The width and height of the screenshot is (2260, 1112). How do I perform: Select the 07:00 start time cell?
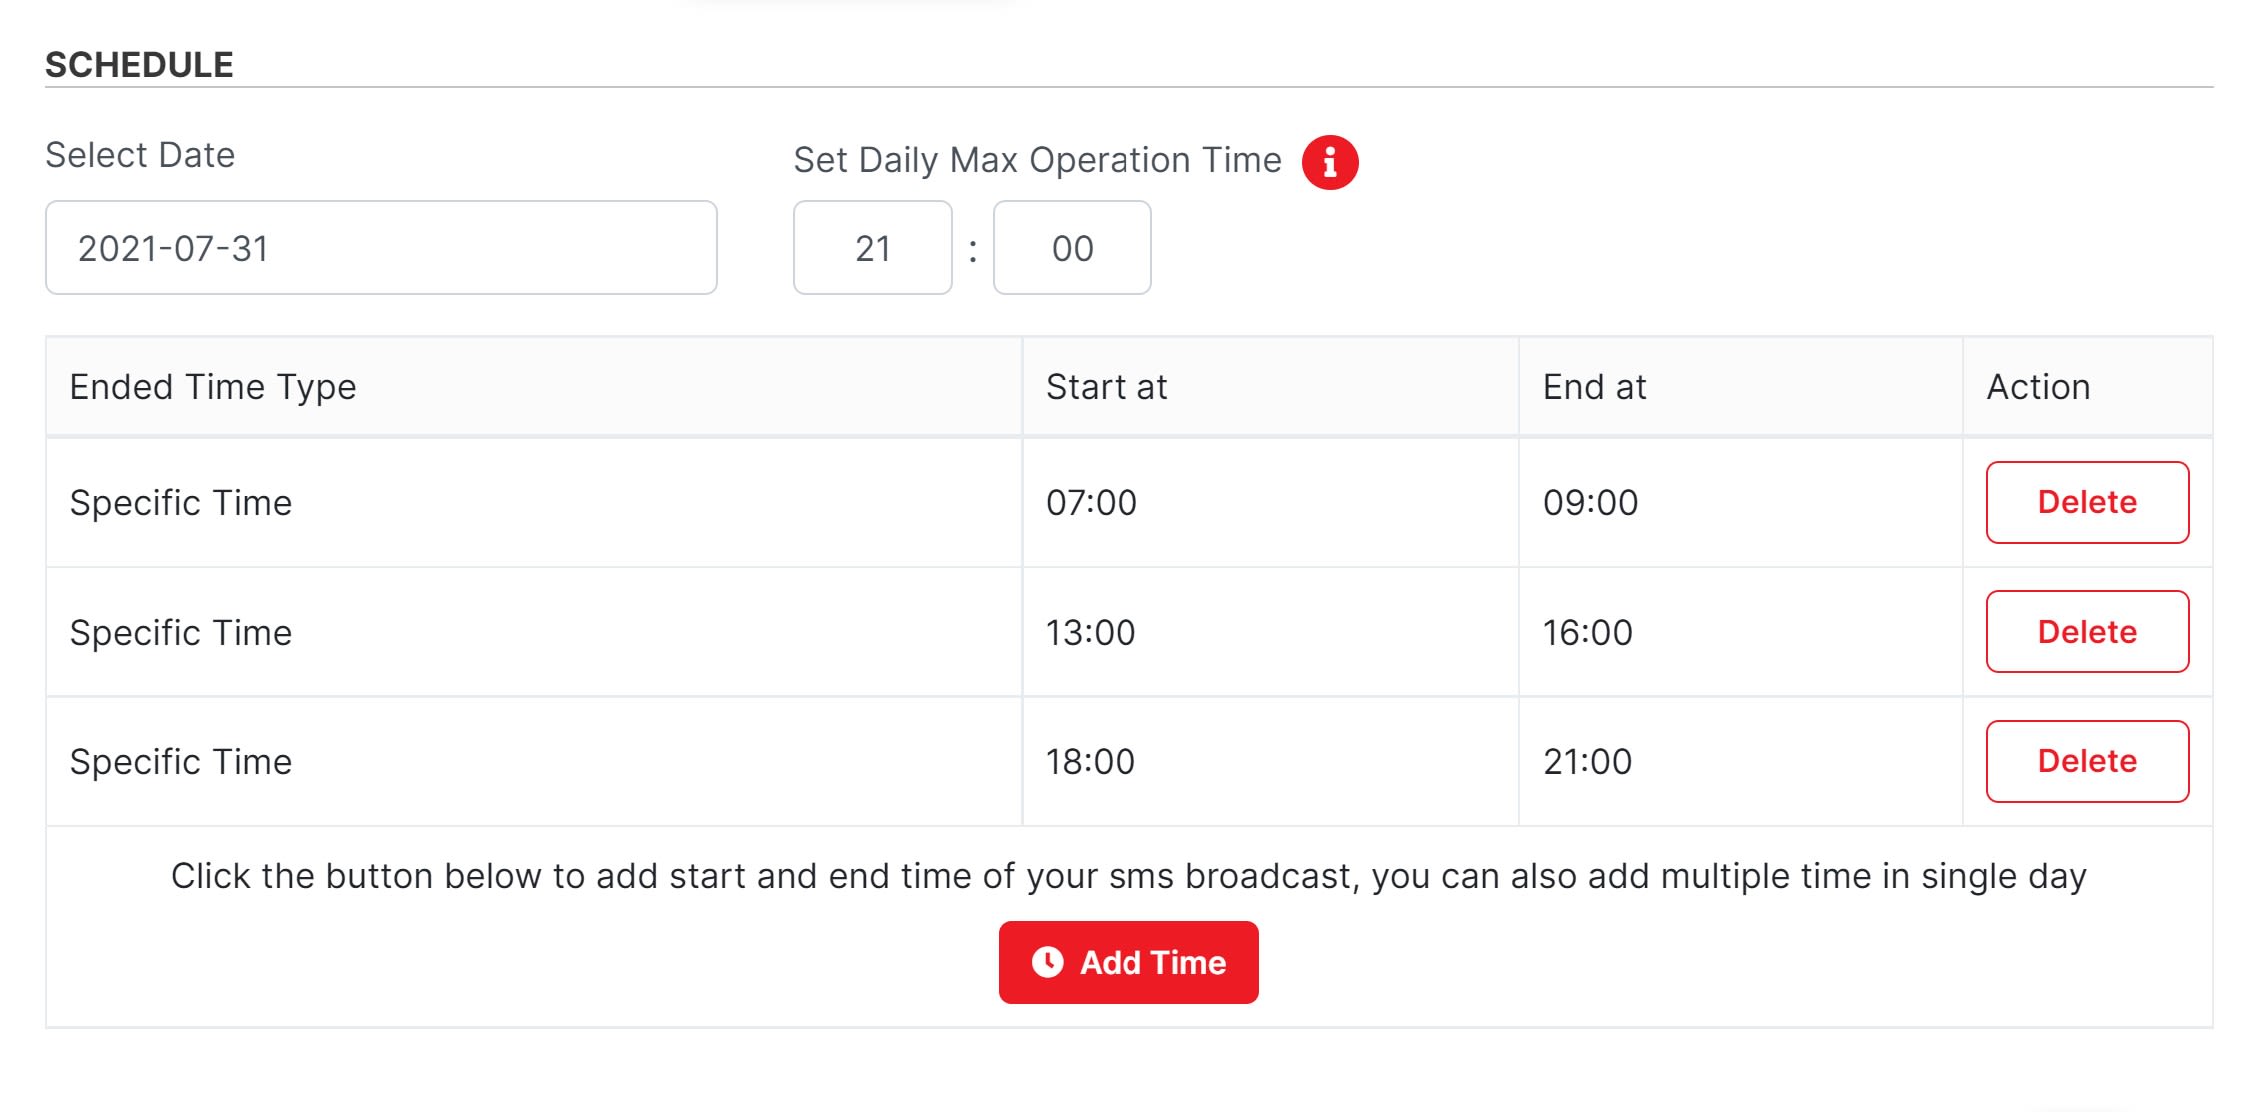click(x=1091, y=502)
